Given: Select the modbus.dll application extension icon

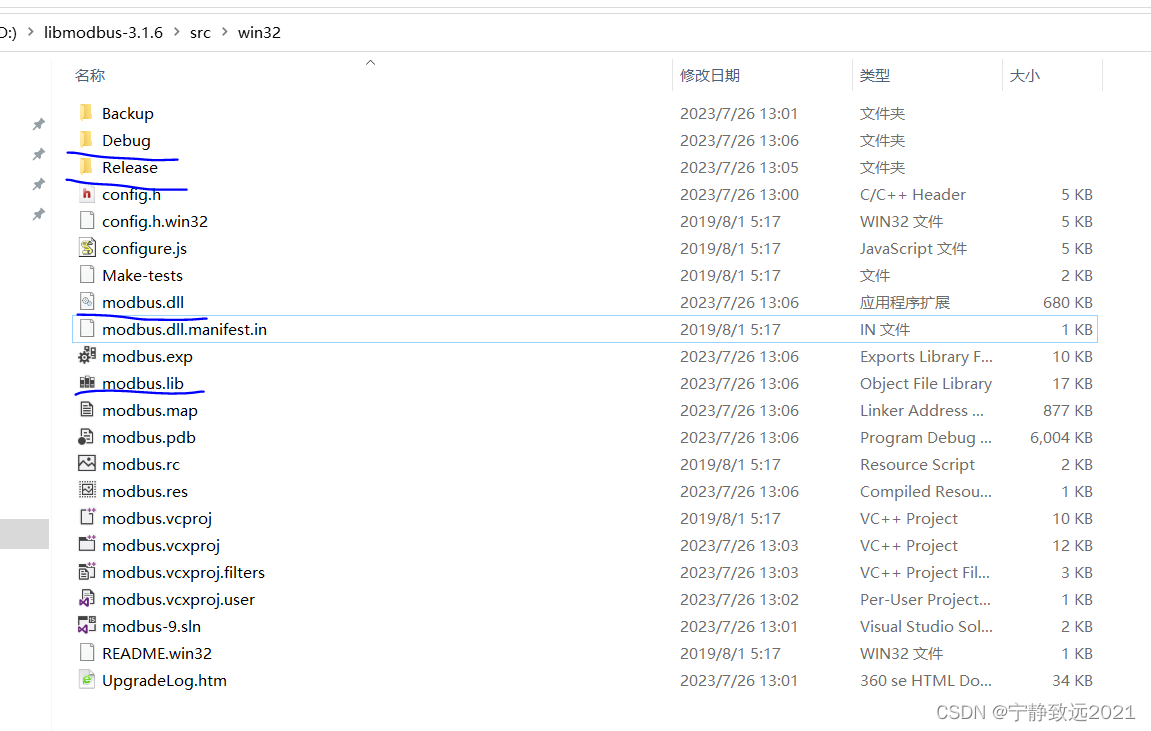Looking at the screenshot, I should 86,301.
